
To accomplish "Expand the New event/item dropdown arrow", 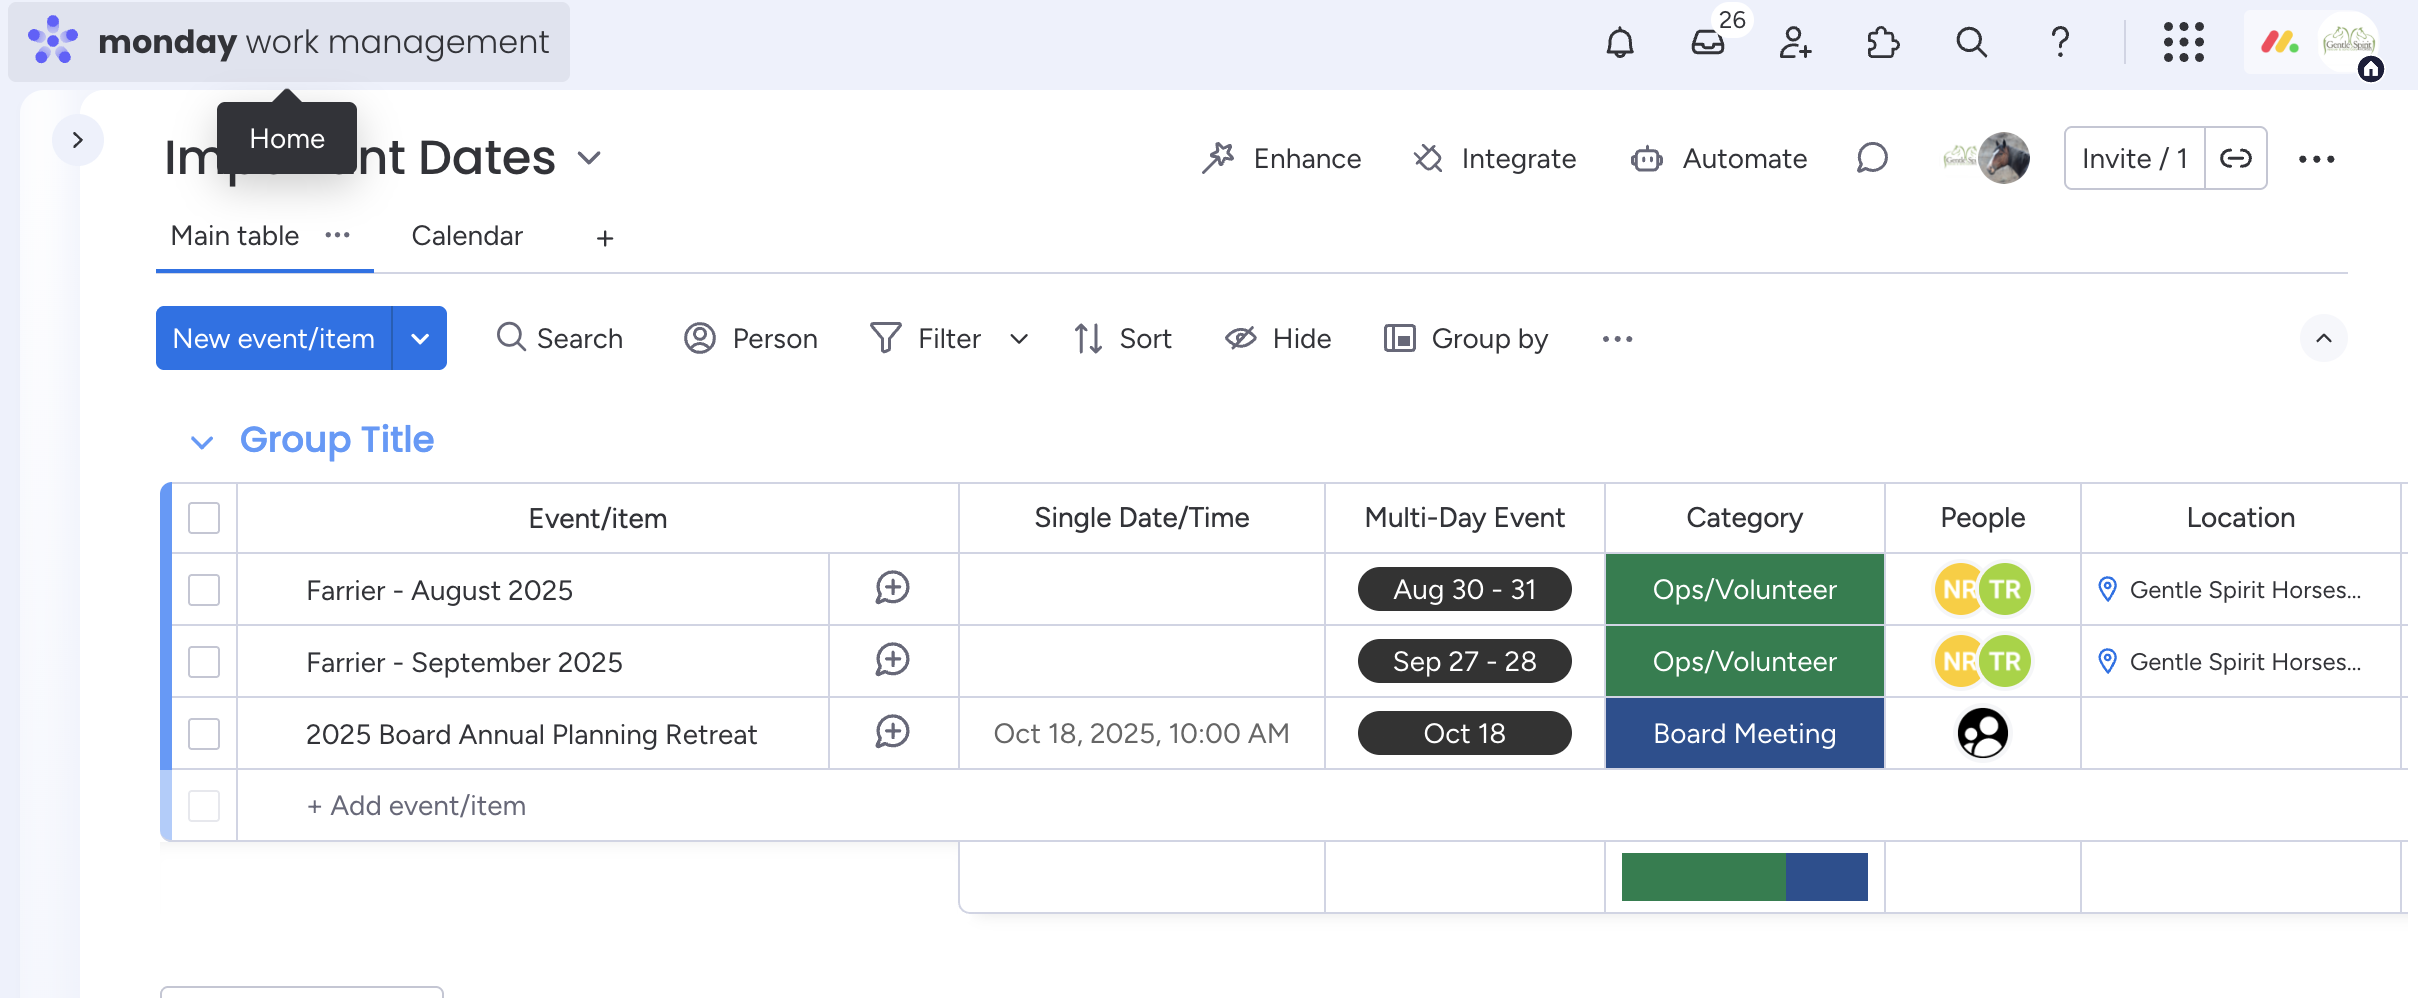I will pyautogui.click(x=420, y=339).
